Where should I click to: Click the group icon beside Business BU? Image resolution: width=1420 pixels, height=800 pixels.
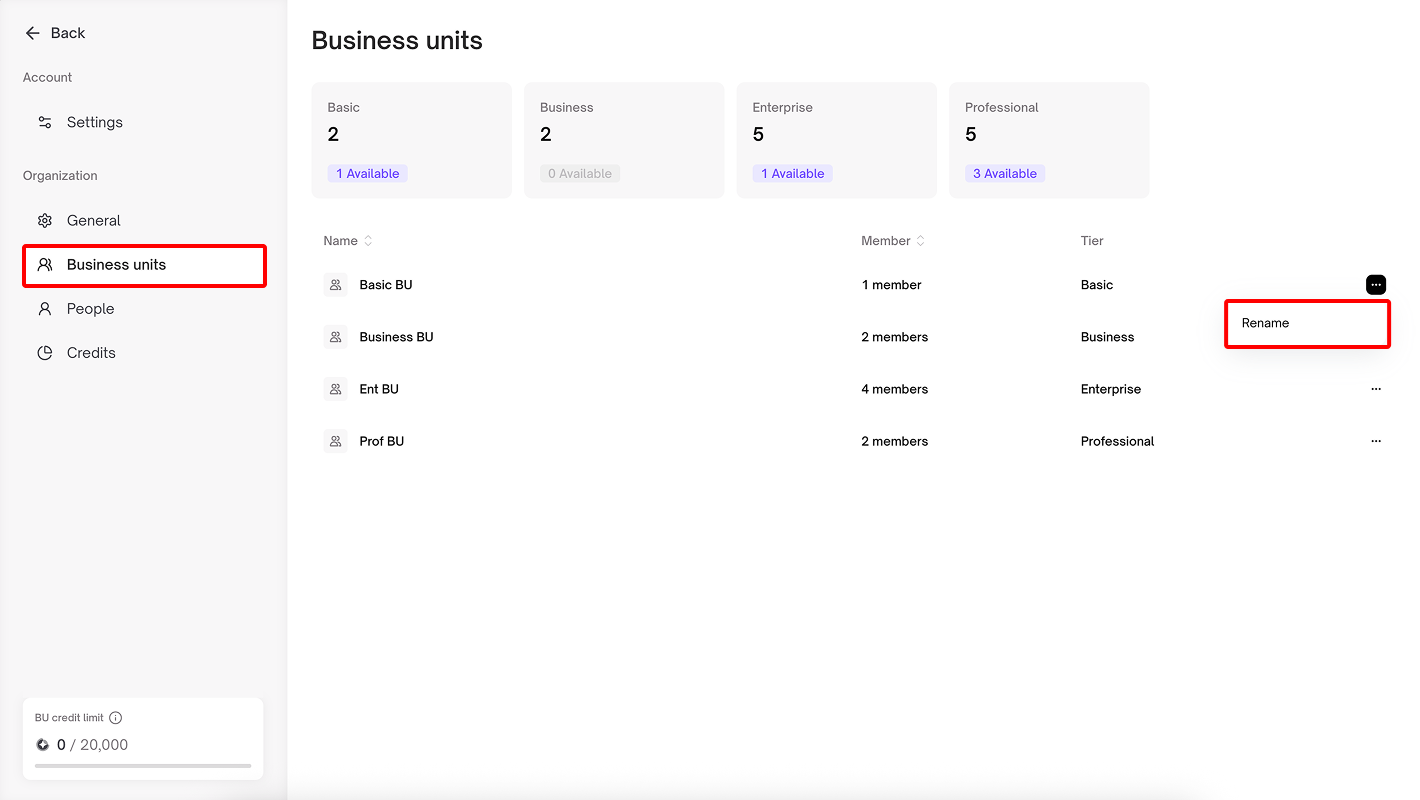pos(335,337)
